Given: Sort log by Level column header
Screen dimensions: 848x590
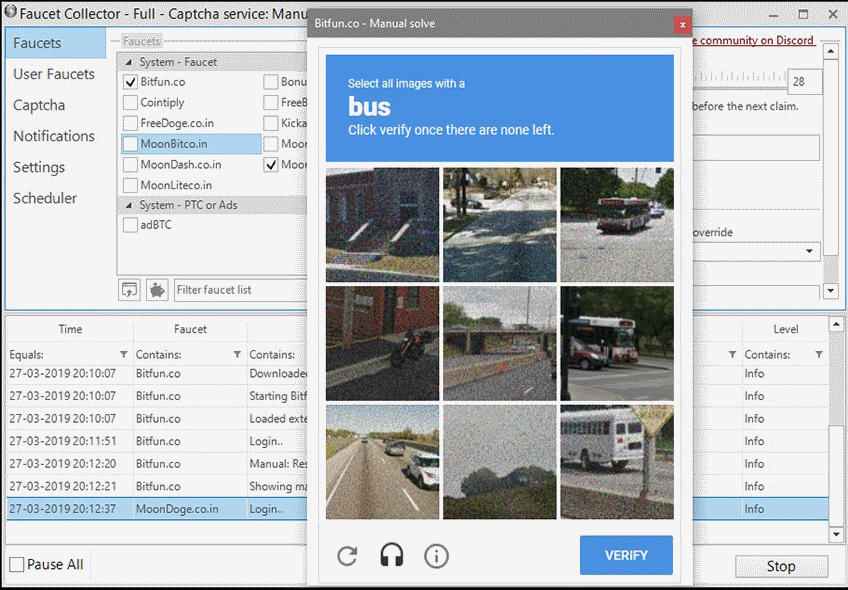Looking at the screenshot, I should click(785, 329).
